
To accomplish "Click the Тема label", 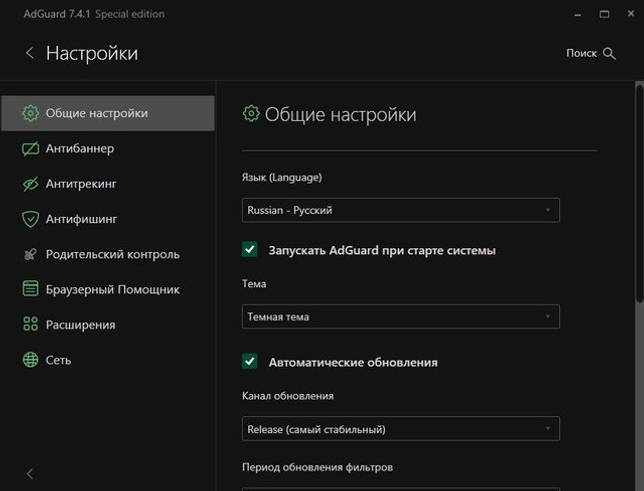I will click(x=254, y=284).
